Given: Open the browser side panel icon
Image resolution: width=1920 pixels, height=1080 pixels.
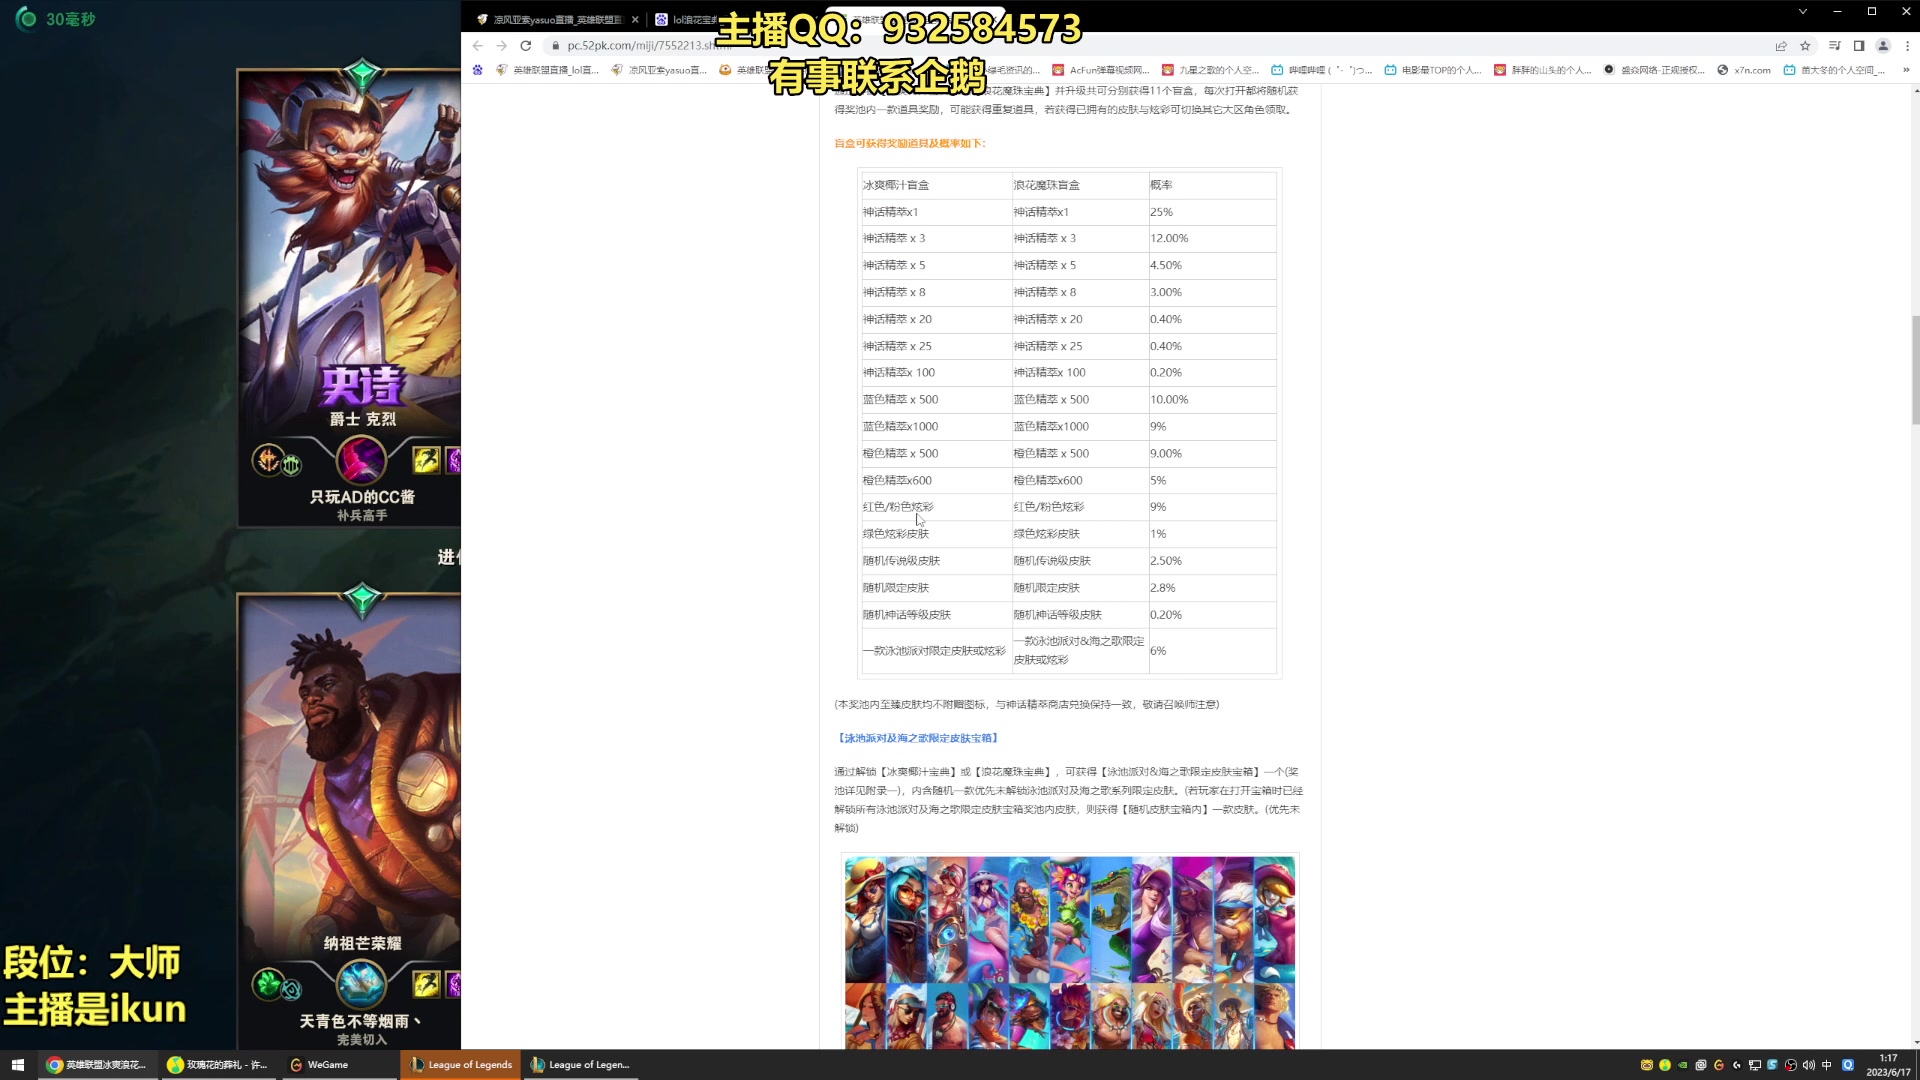Looking at the screenshot, I should point(1859,46).
